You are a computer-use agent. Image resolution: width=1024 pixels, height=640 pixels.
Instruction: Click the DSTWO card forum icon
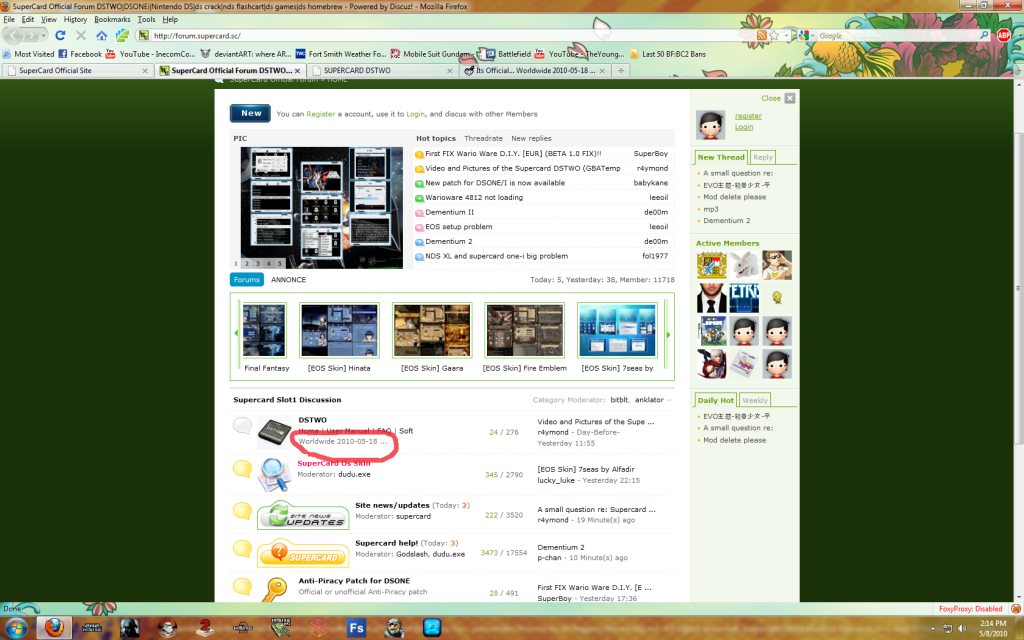pyautogui.click(x=274, y=432)
